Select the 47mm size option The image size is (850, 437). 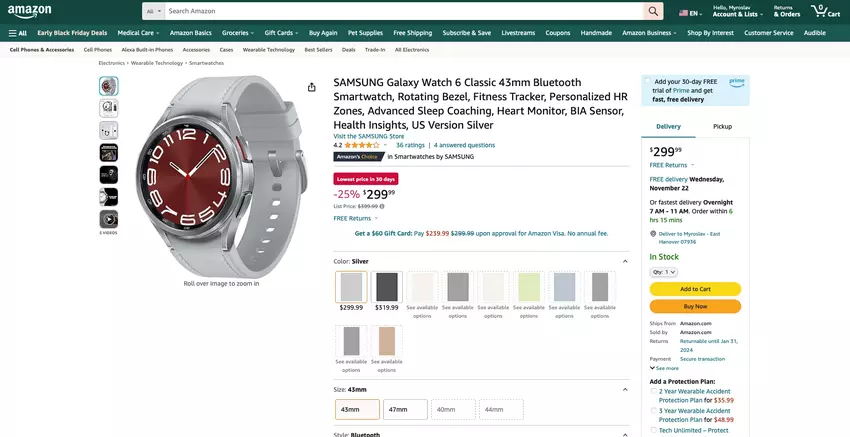click(405, 409)
